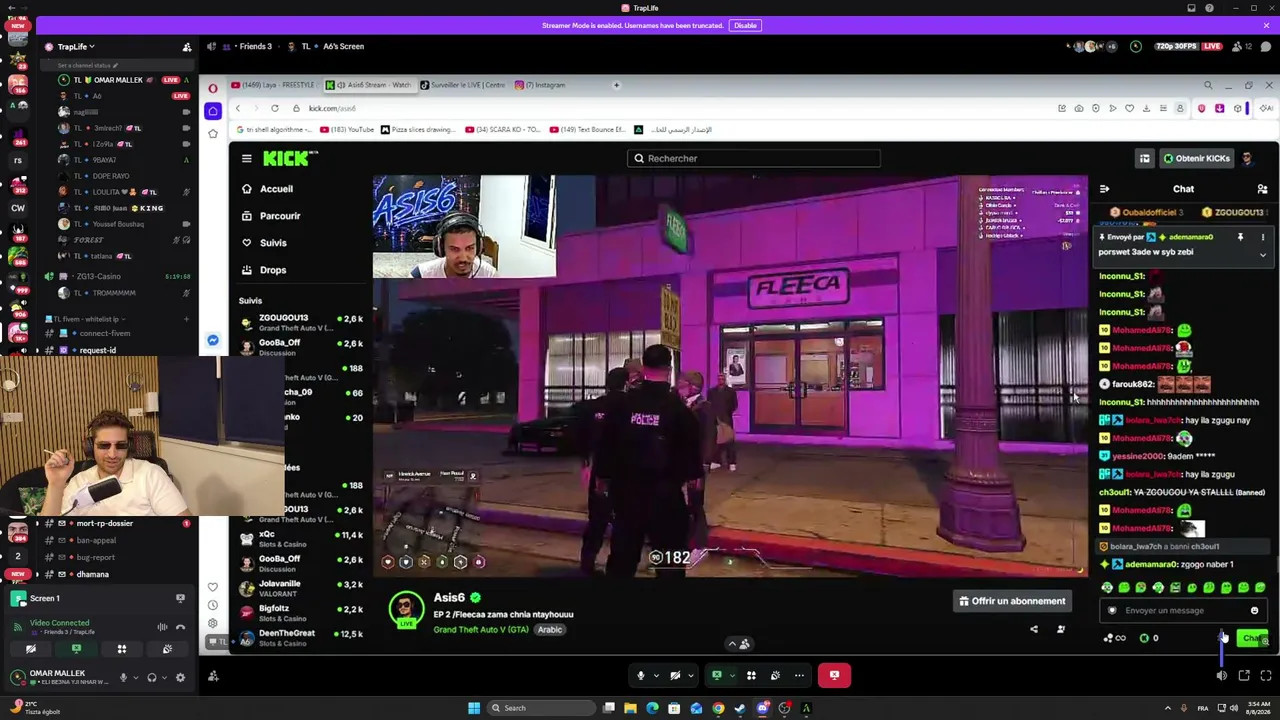Reload the kick.com page
The height and width of the screenshot is (720, 1280).
coord(274,108)
